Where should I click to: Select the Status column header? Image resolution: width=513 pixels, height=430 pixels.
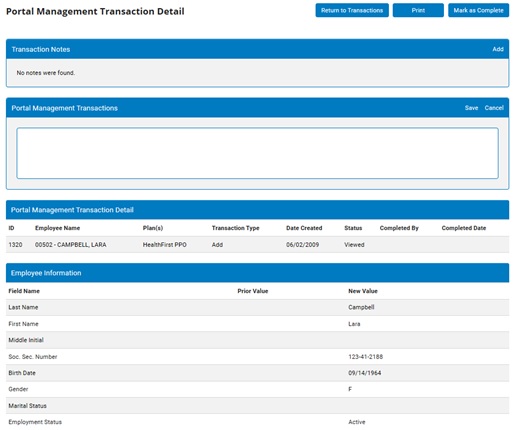pyautogui.click(x=353, y=228)
